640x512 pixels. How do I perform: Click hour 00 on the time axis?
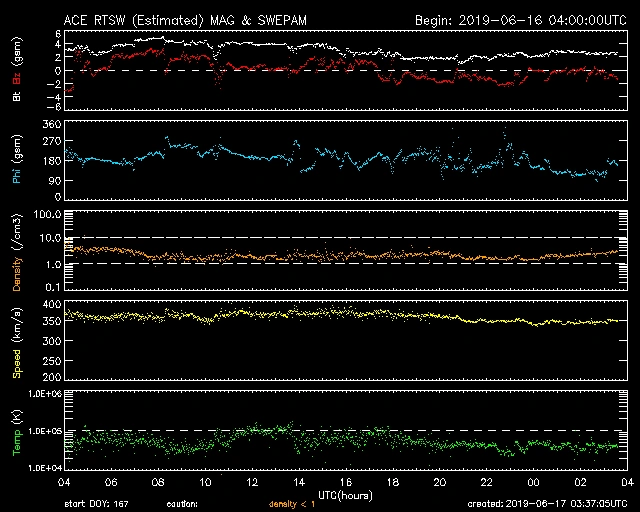coord(533,483)
